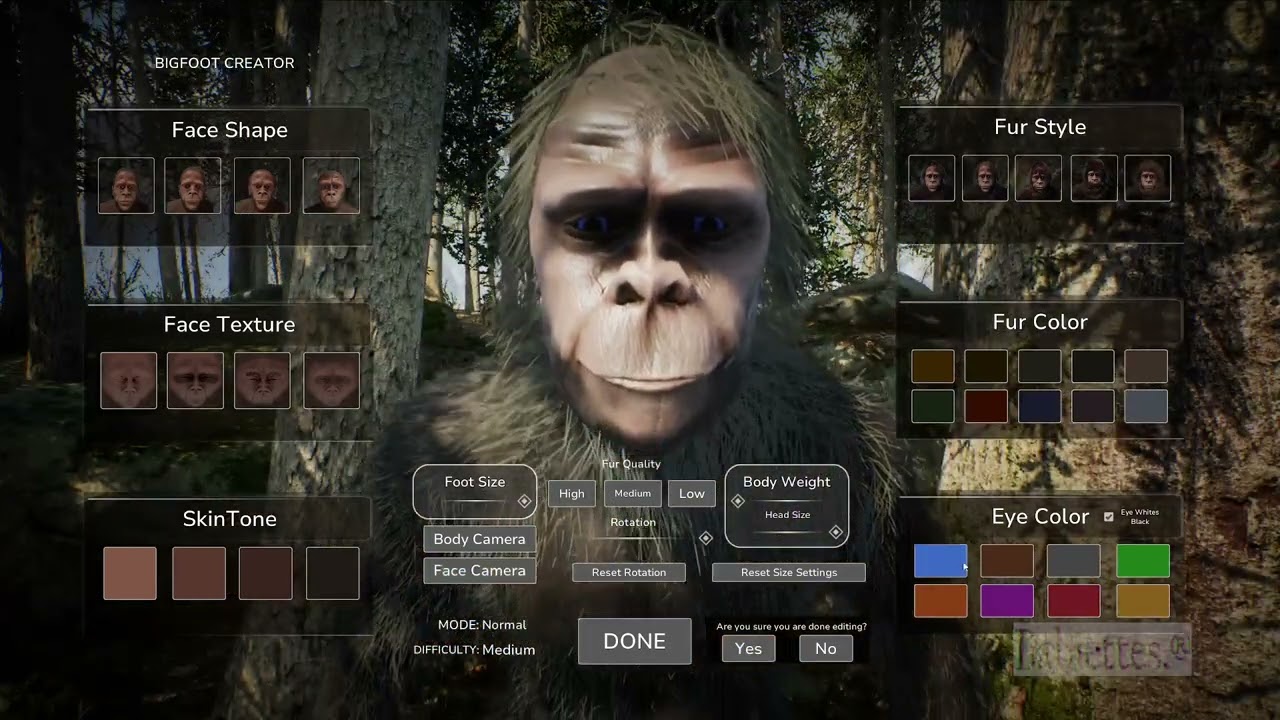The height and width of the screenshot is (720, 1280).
Task: Click the Rotation slider handle
Action: pos(706,538)
